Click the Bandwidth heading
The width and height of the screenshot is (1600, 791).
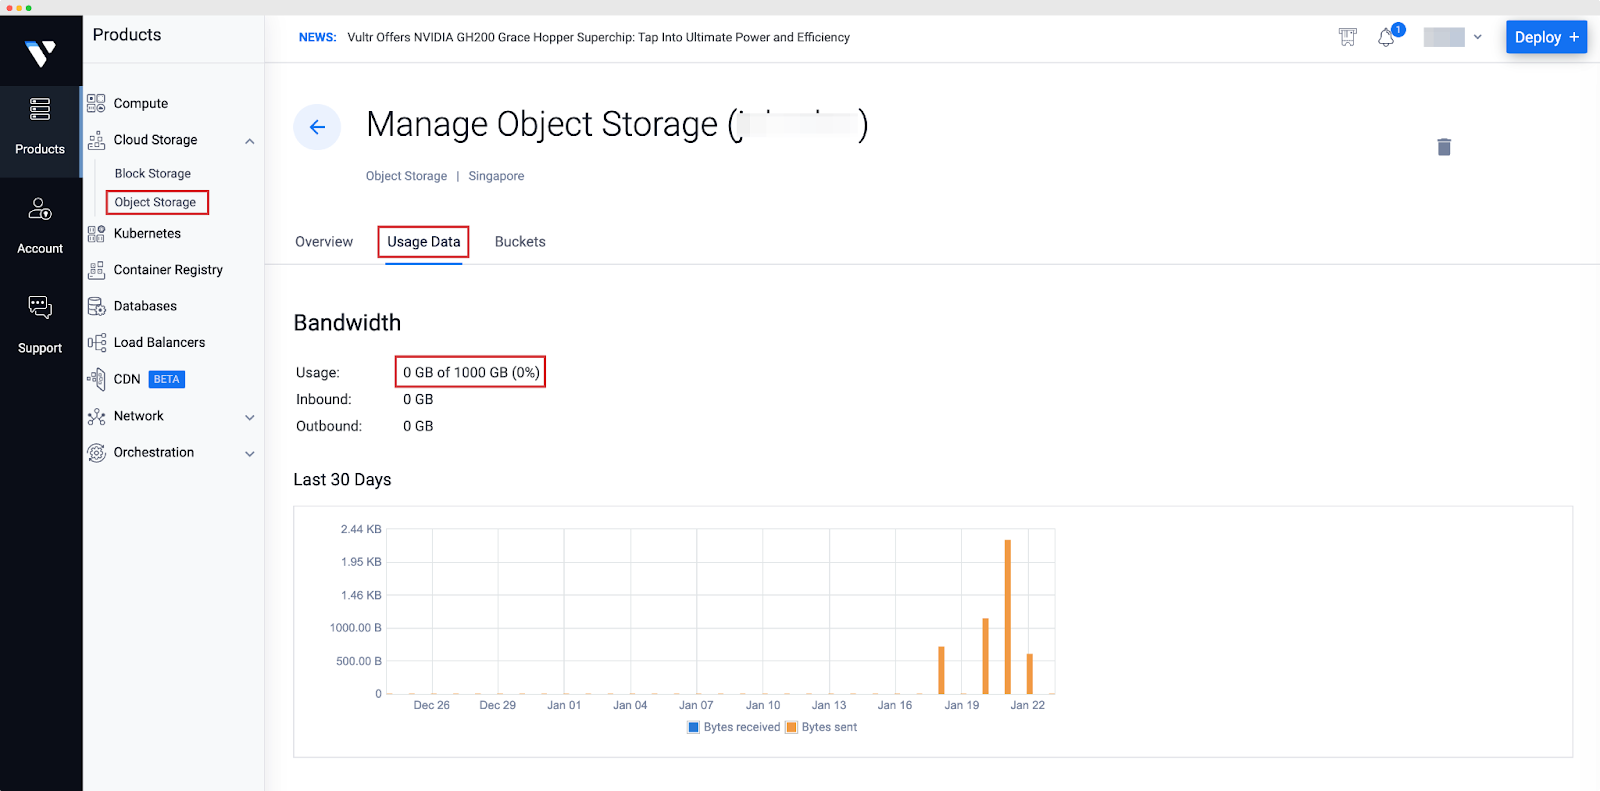pyautogui.click(x=347, y=323)
